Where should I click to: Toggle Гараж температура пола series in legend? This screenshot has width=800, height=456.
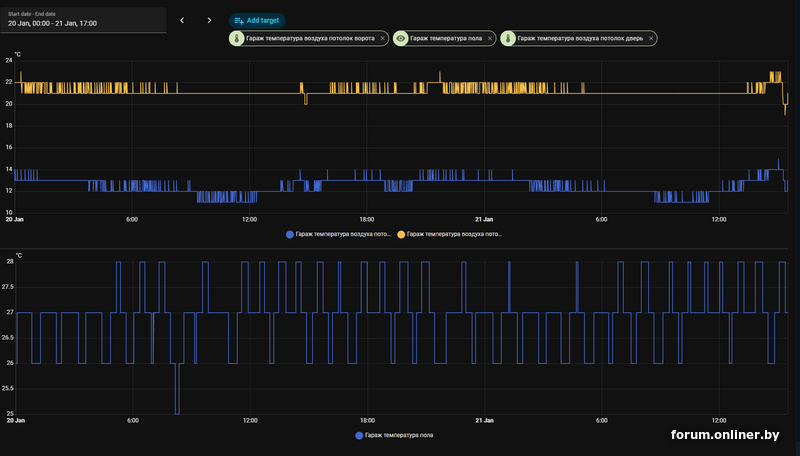coord(400,435)
